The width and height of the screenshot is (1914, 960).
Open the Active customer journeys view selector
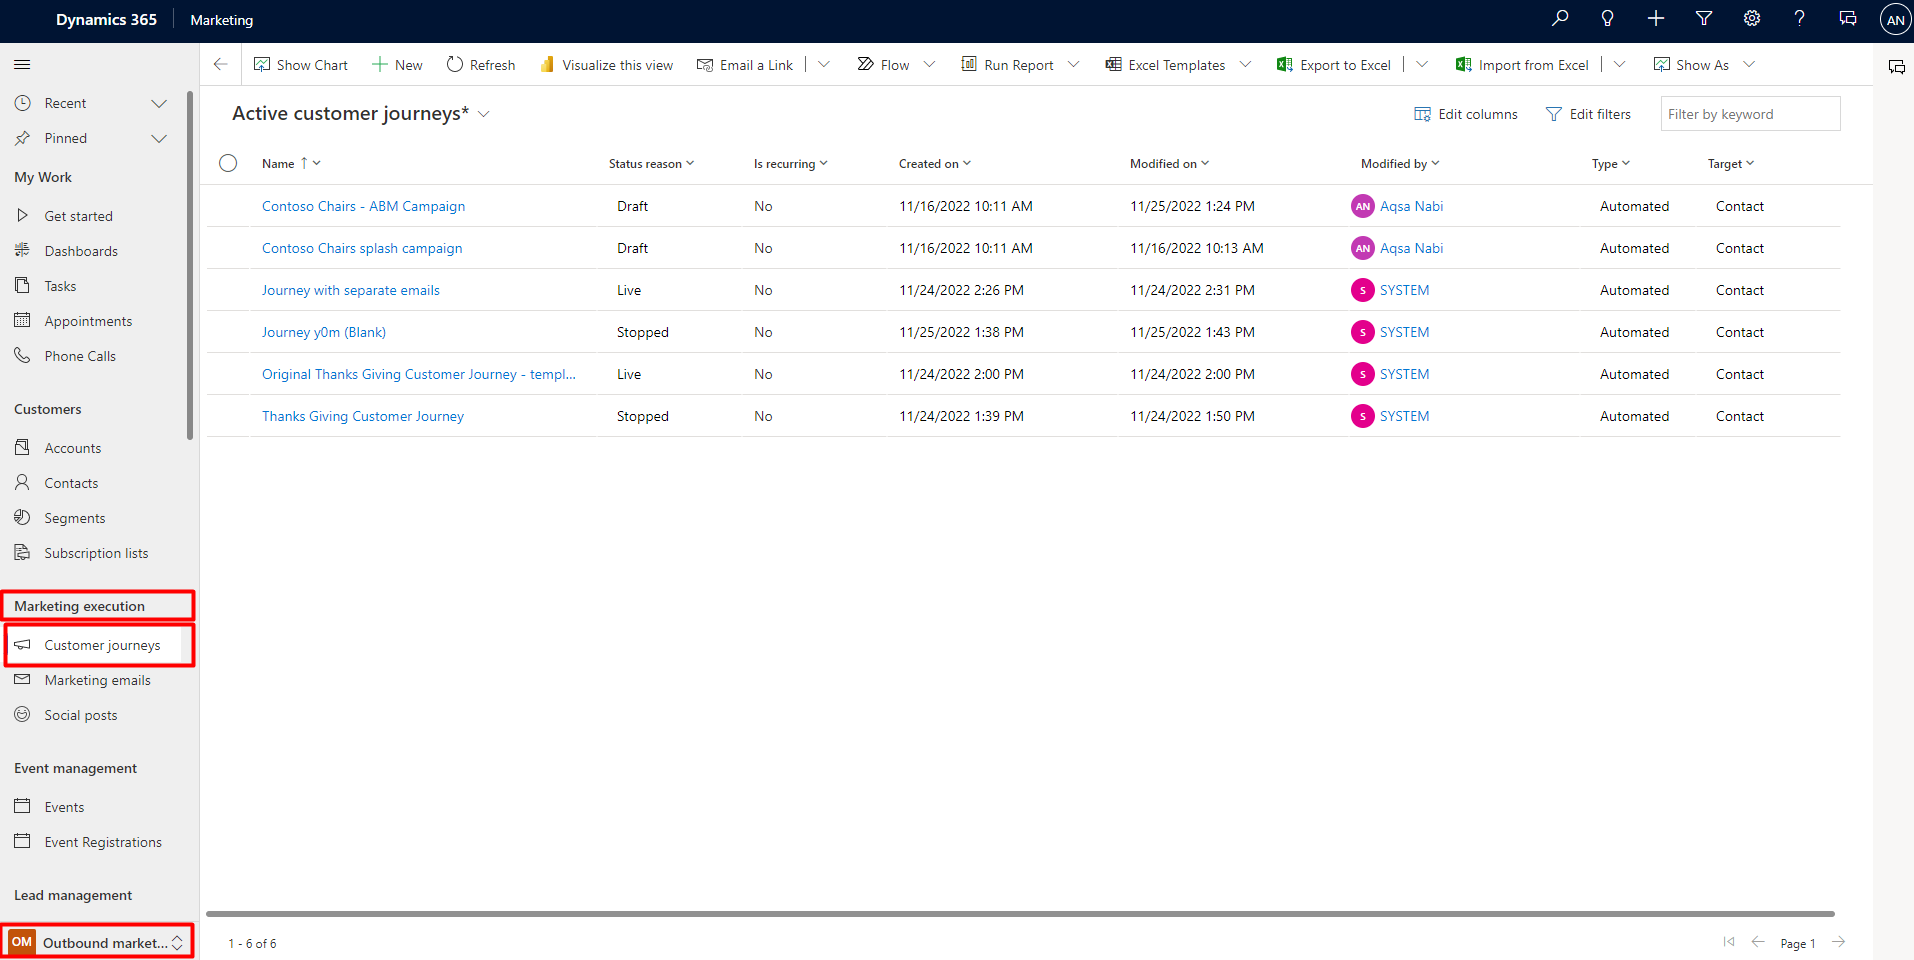484,113
